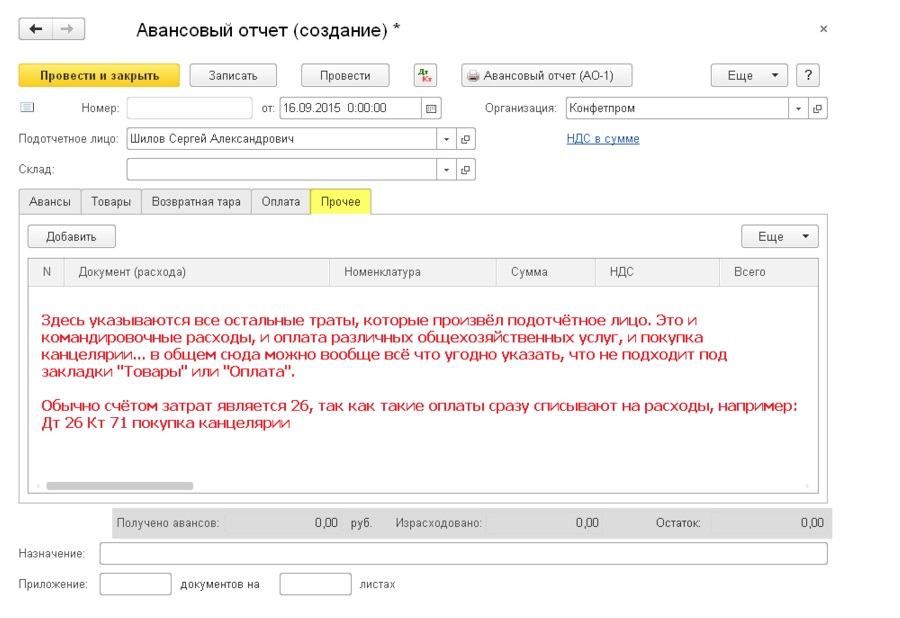Print Авансовый отчет (АО-1)
Viewport: 900px width, 618px height.
tap(546, 75)
